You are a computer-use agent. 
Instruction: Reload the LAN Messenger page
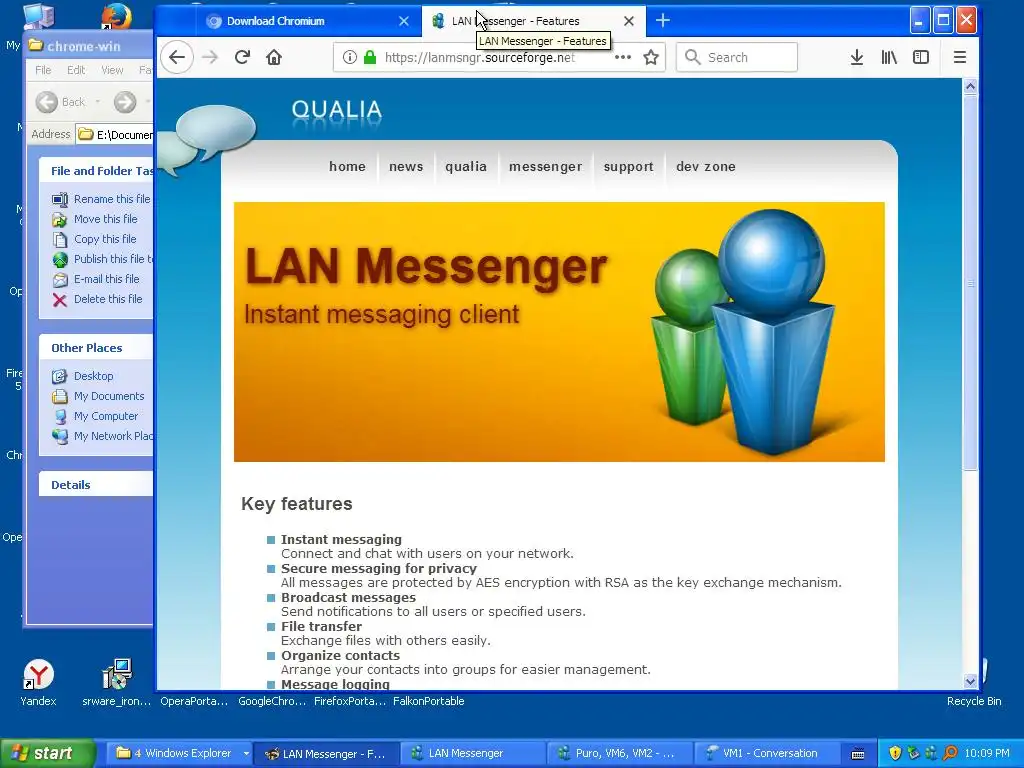point(242,57)
